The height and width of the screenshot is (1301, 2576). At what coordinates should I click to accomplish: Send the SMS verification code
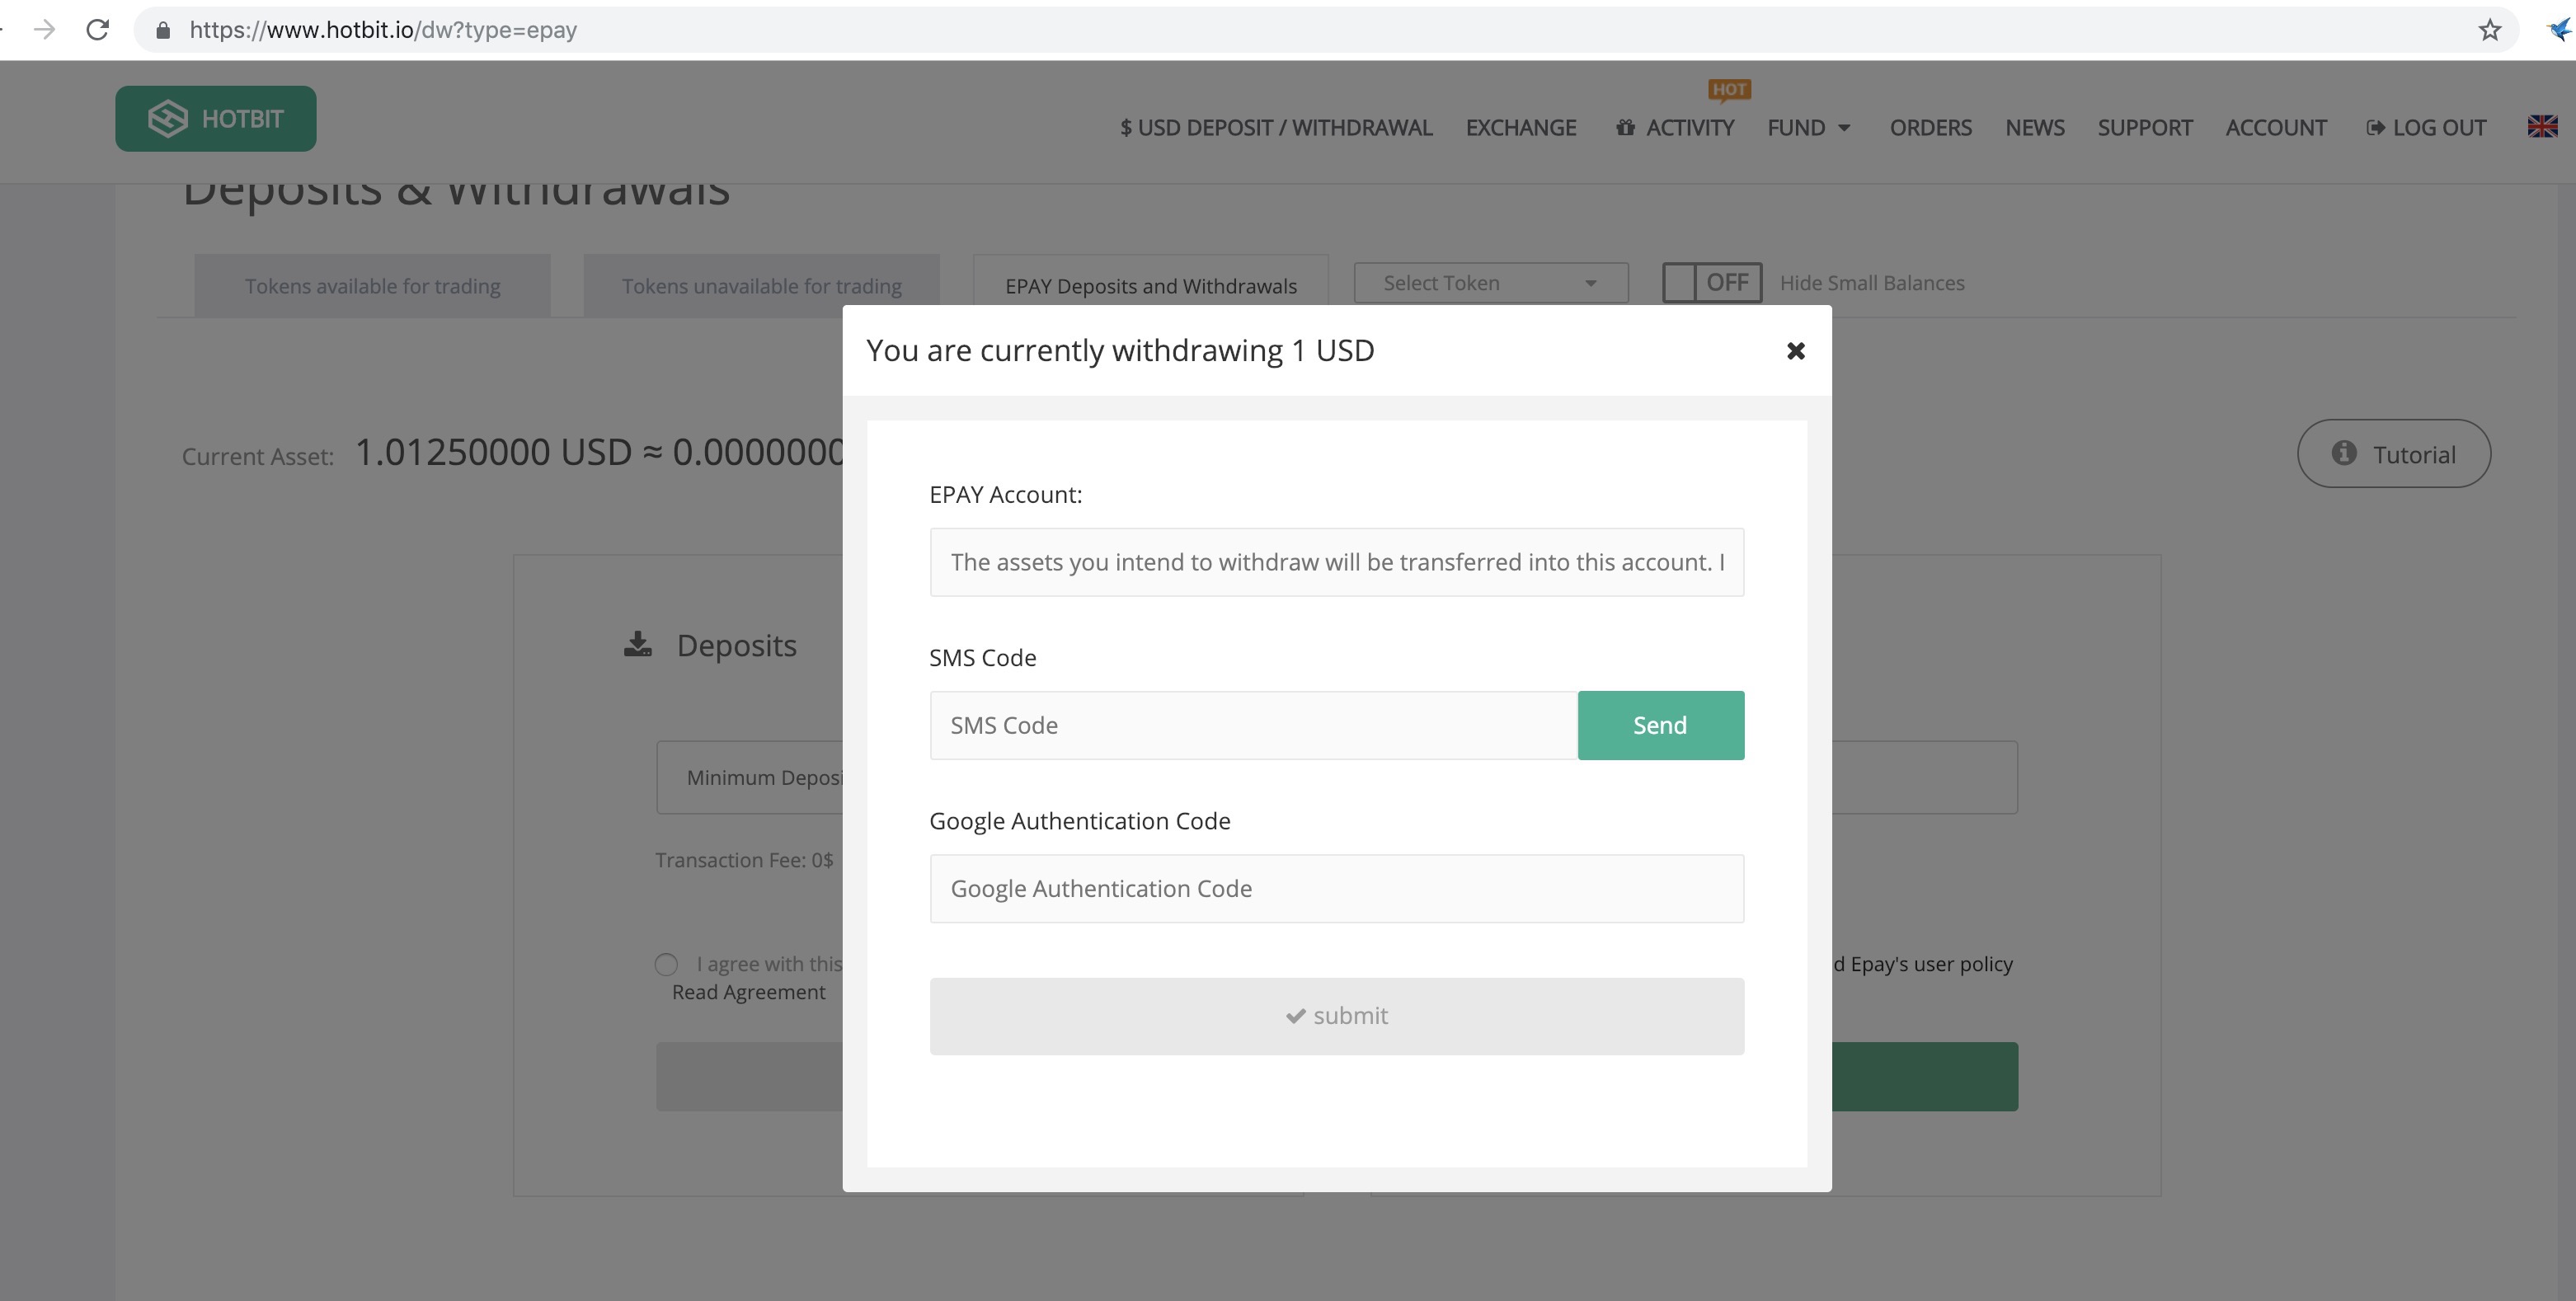coord(1660,725)
